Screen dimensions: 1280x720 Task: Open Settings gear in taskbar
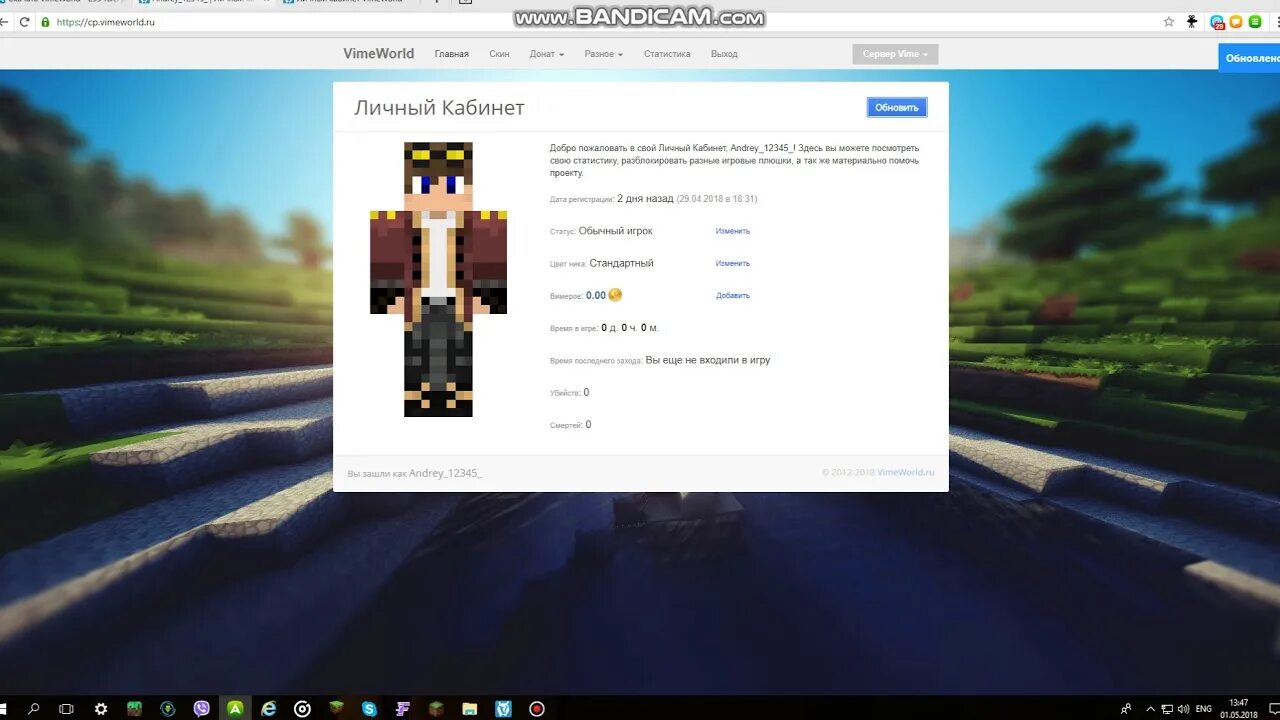point(101,709)
